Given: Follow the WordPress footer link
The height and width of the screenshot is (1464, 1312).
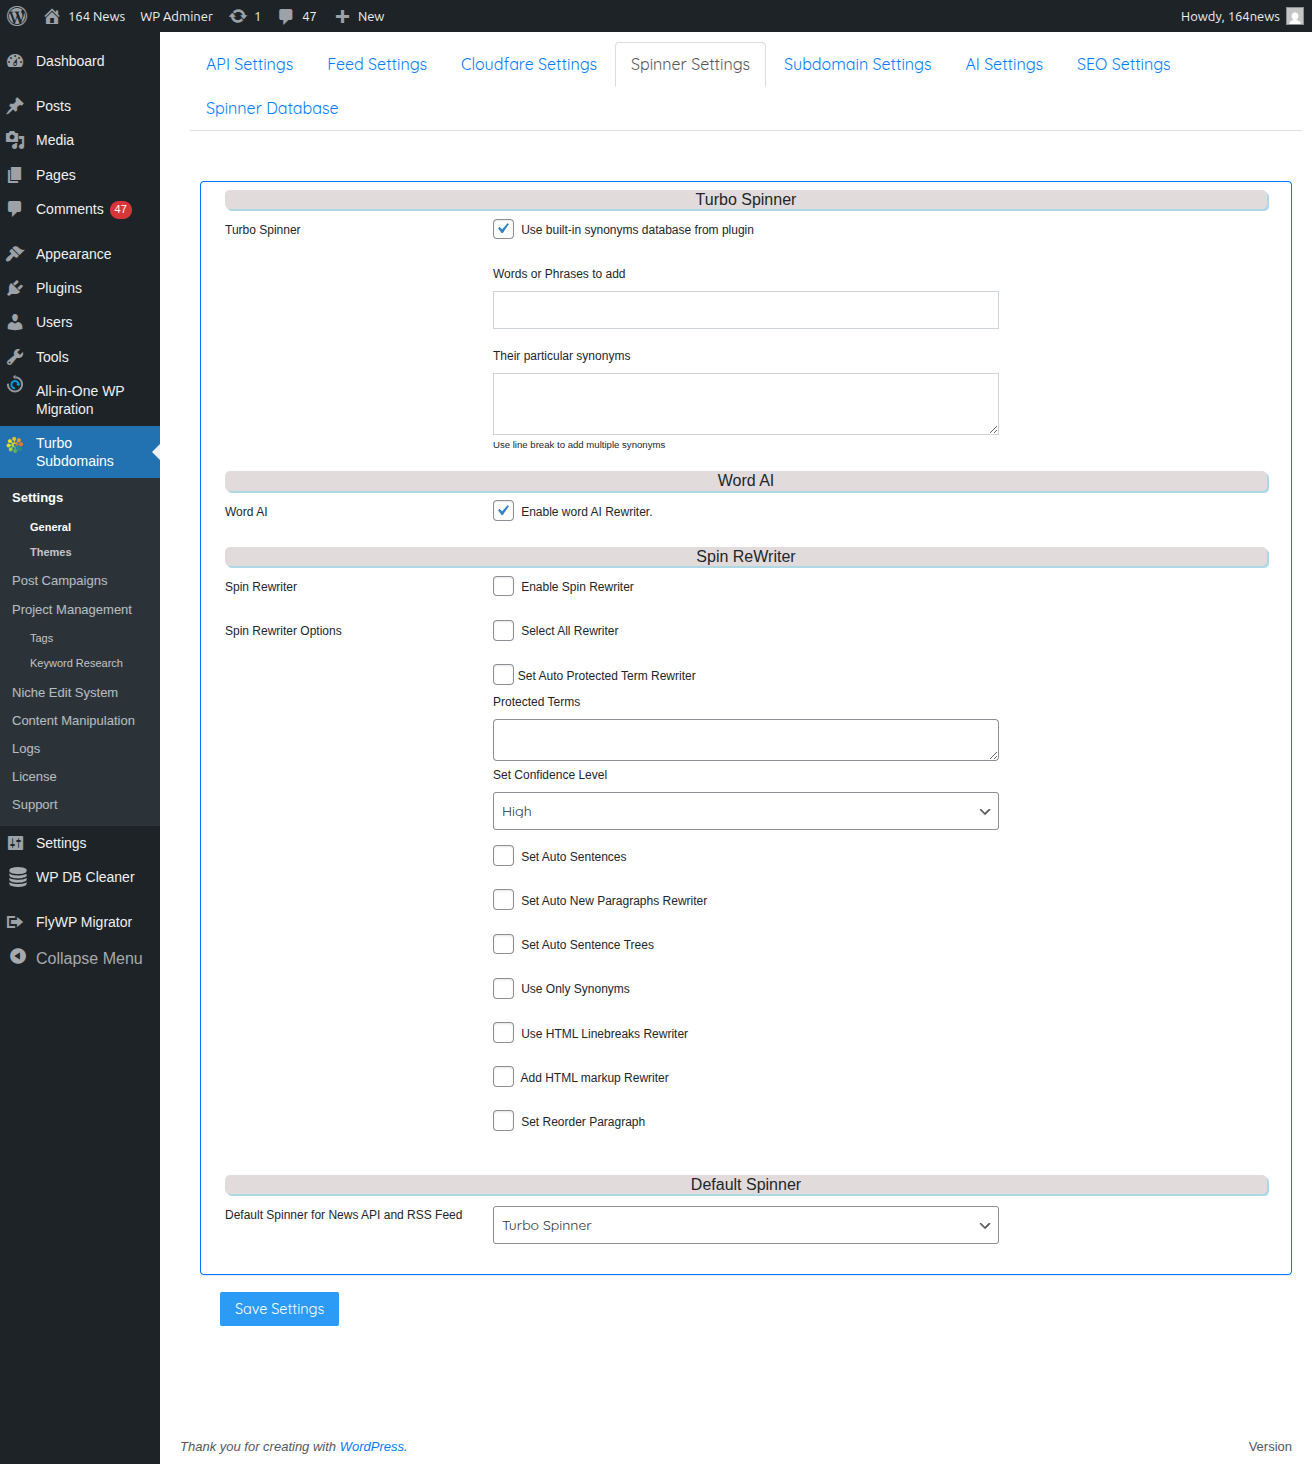Looking at the screenshot, I should 372,1446.
